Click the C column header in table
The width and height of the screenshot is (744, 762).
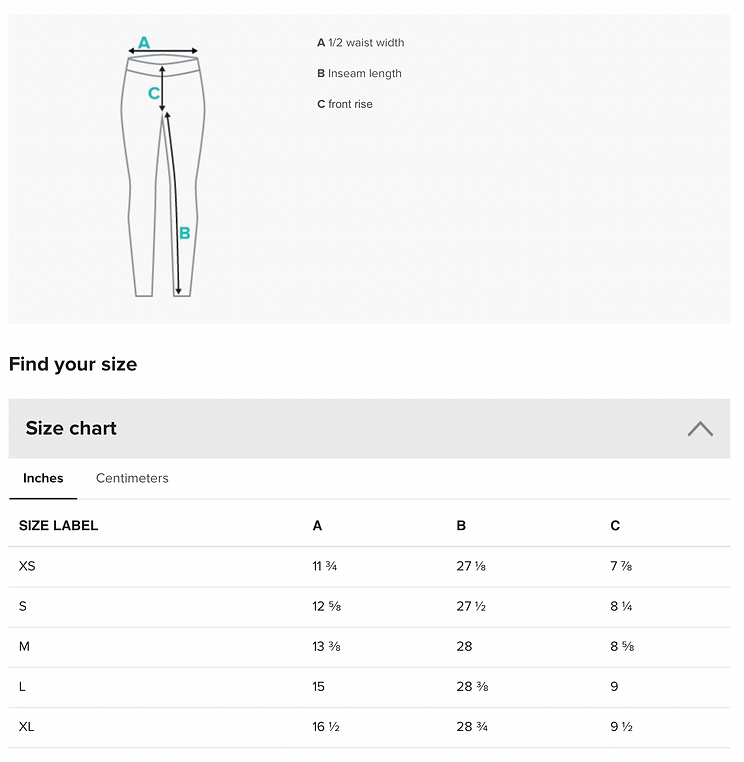[615, 525]
